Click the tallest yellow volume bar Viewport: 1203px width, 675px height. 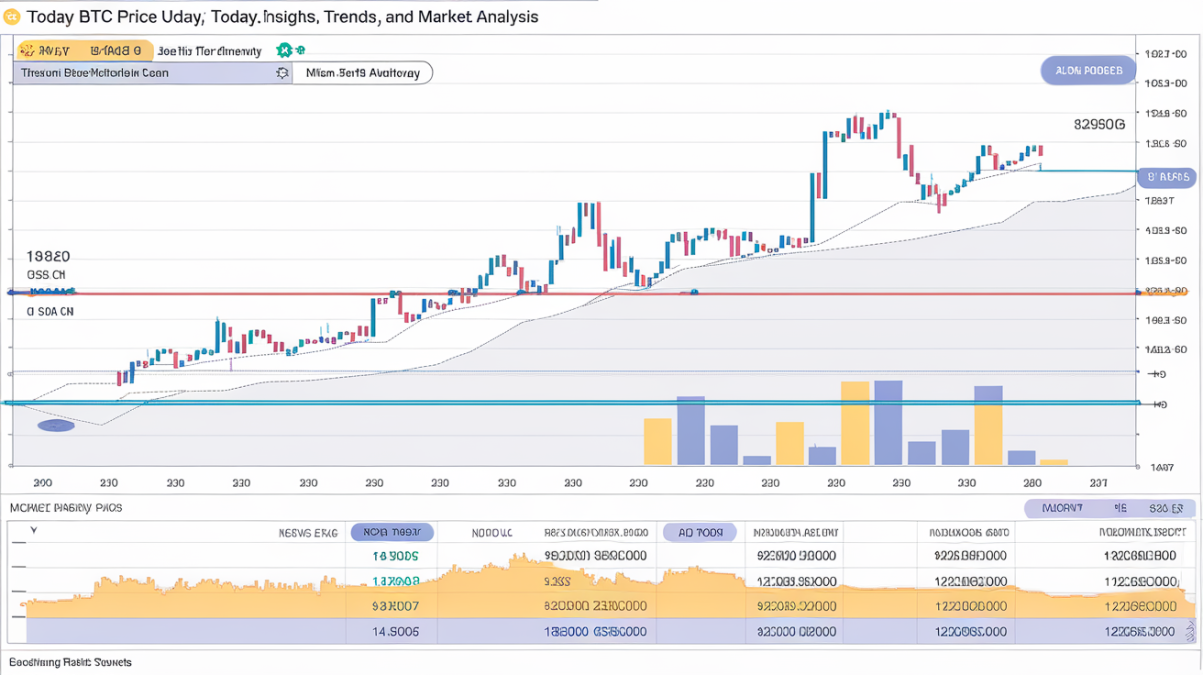[855, 423]
